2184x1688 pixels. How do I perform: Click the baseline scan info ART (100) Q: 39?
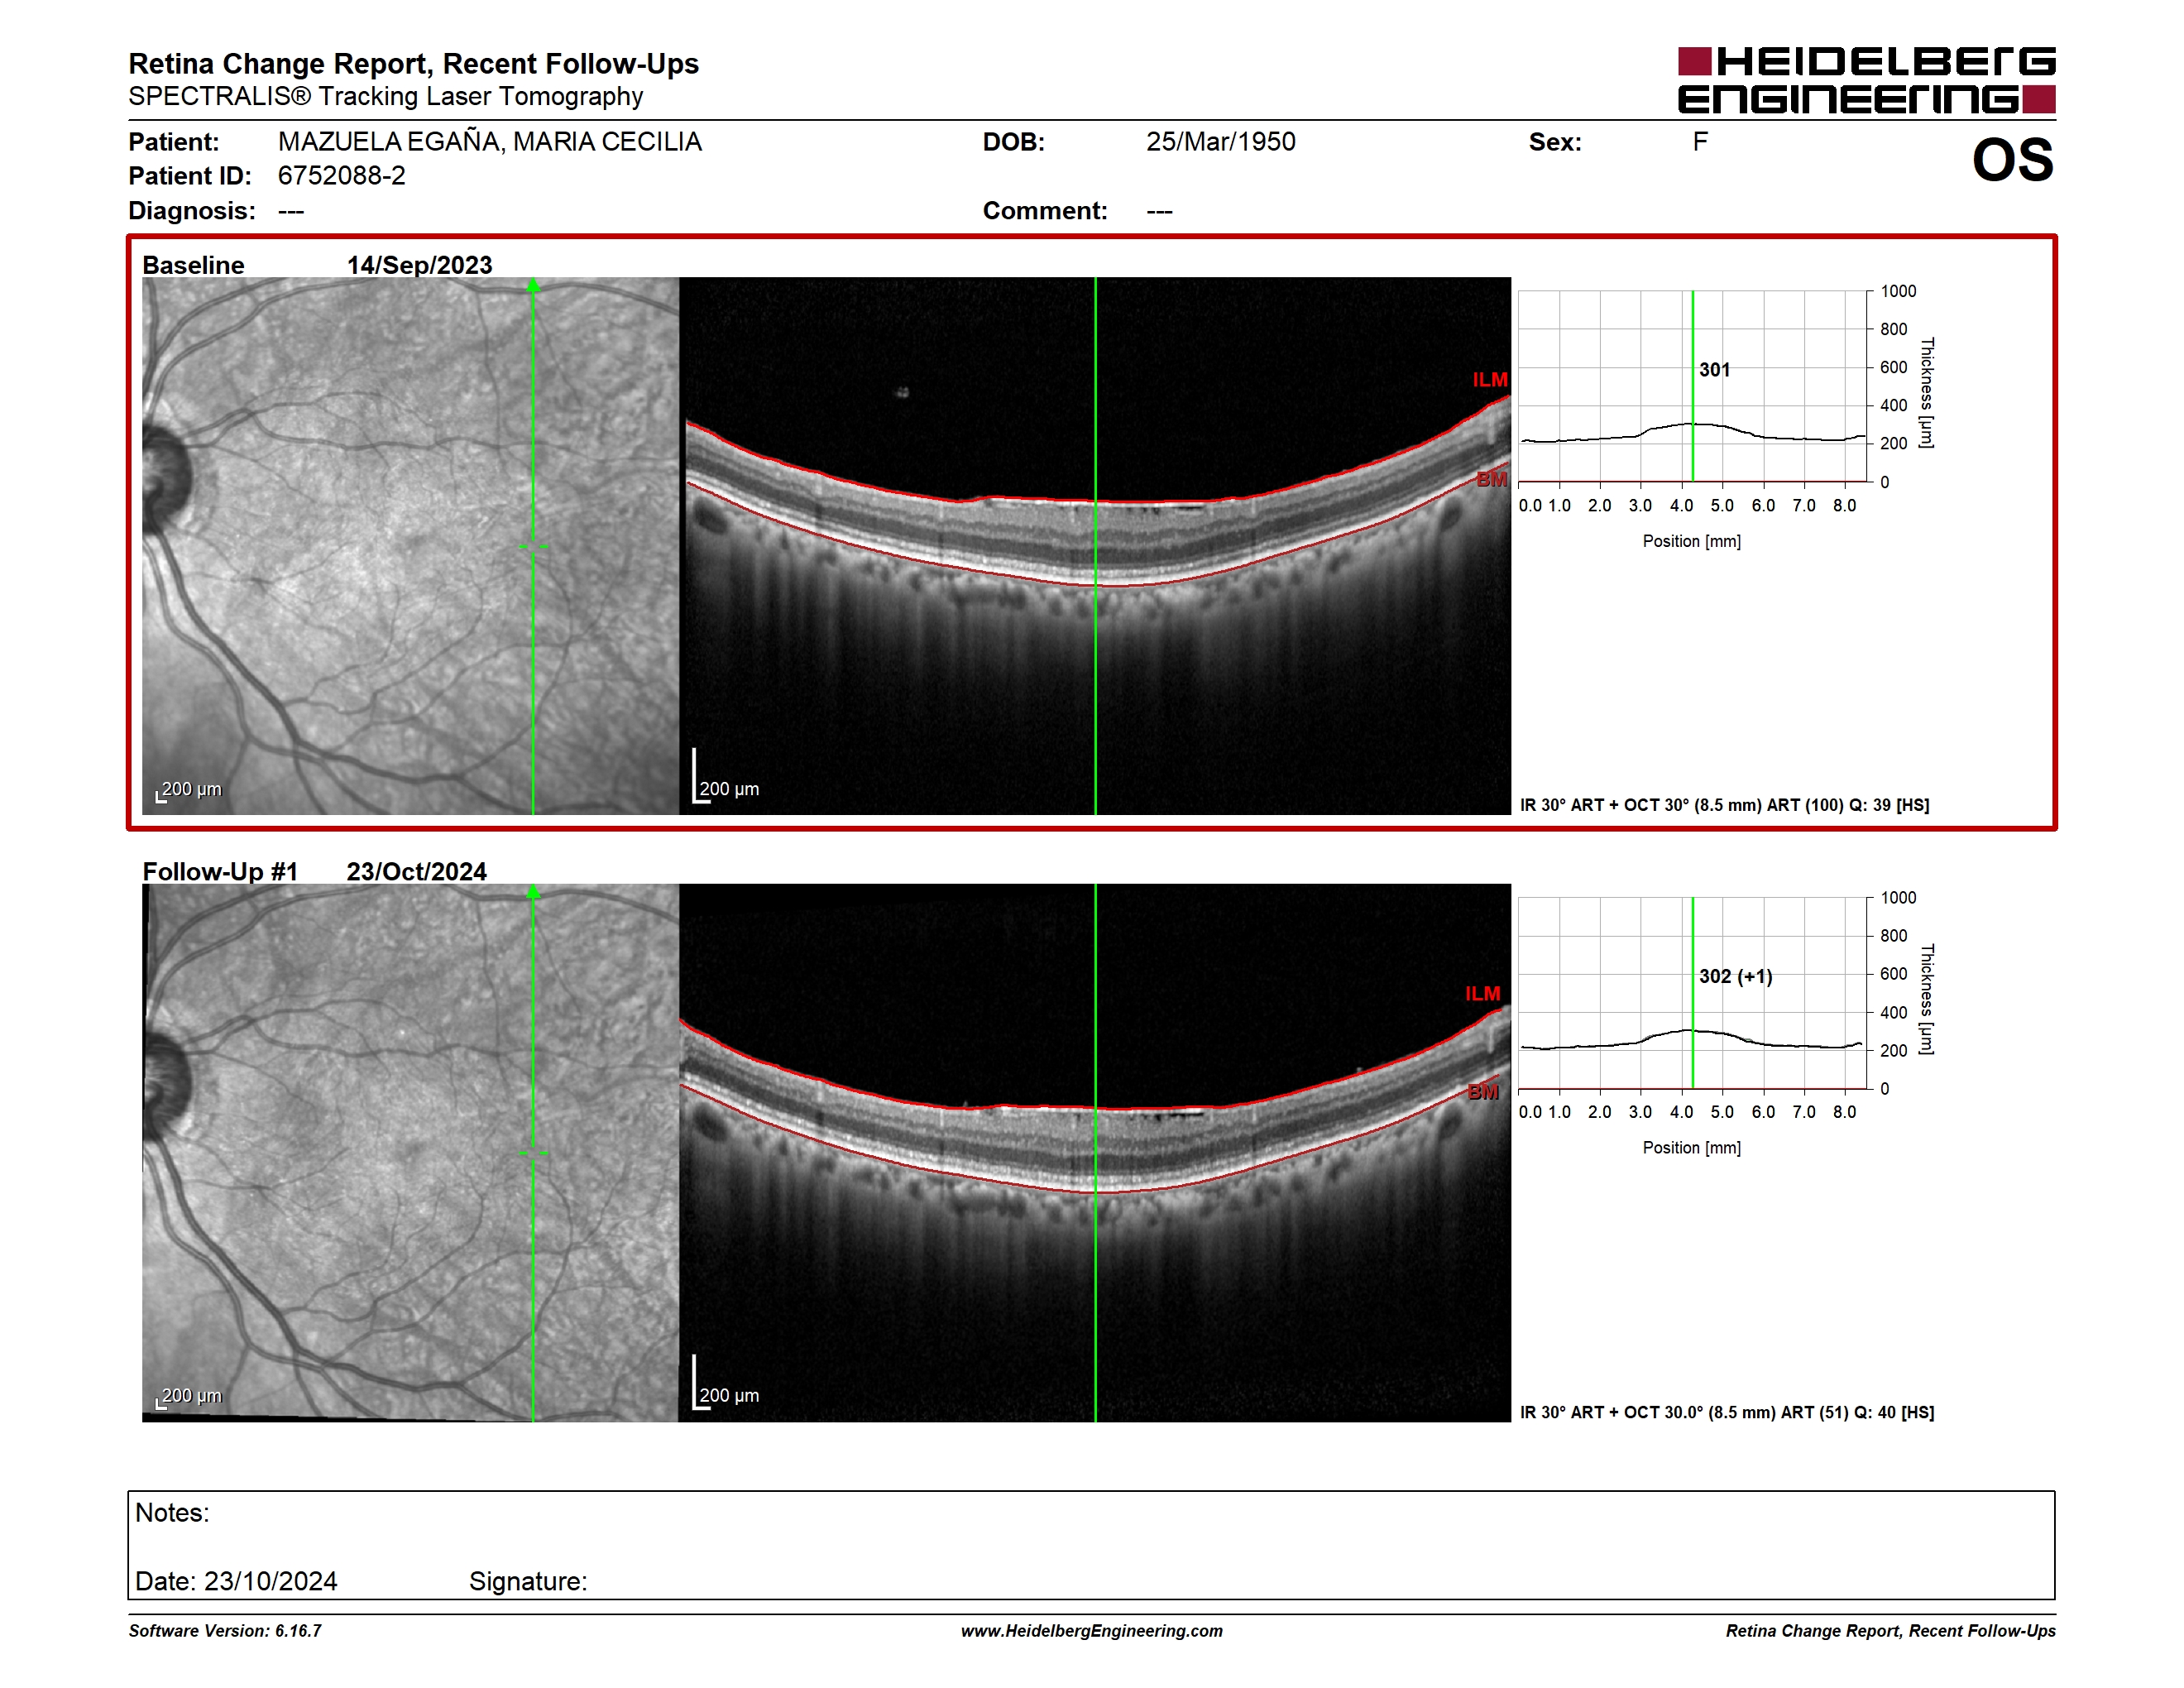click(x=1725, y=805)
